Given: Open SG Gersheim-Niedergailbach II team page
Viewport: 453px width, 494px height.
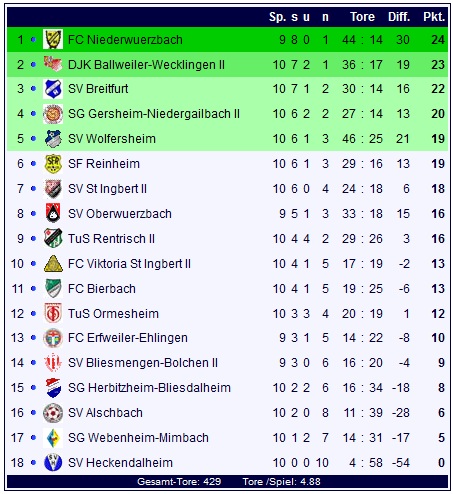Looking at the screenshot, I should (x=154, y=114).
